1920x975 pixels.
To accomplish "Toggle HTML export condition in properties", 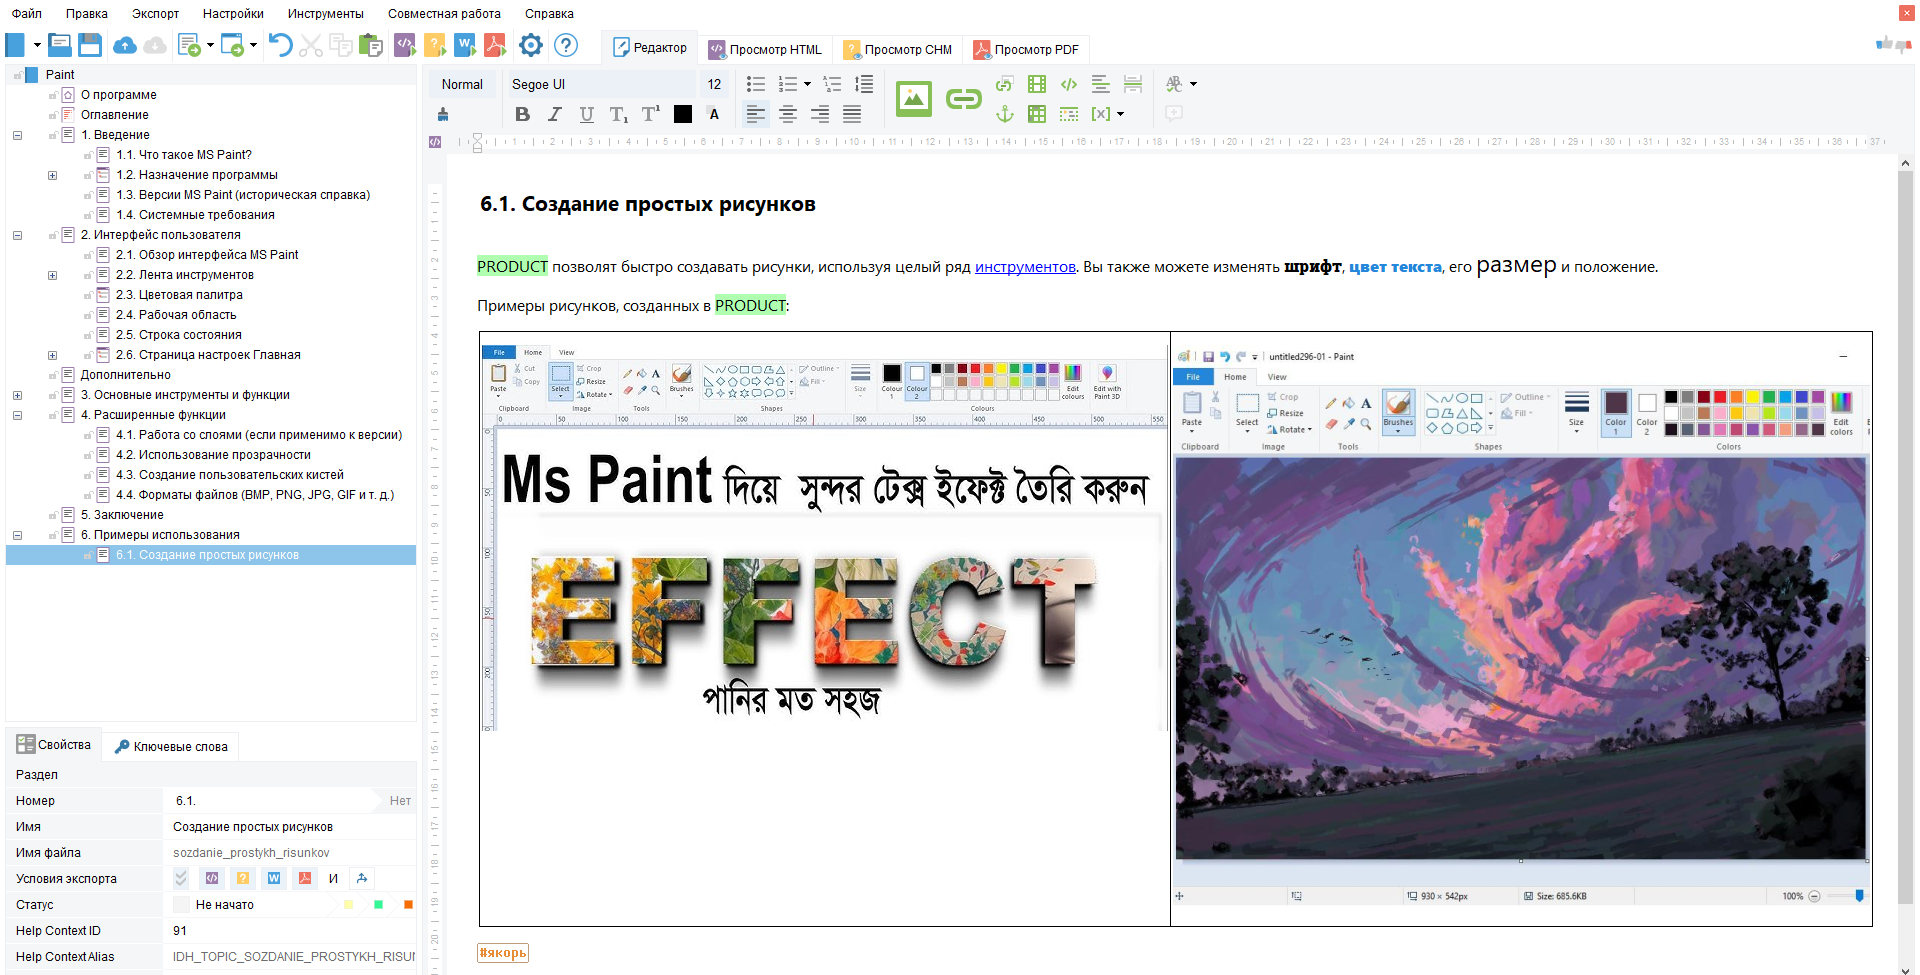I will (212, 878).
